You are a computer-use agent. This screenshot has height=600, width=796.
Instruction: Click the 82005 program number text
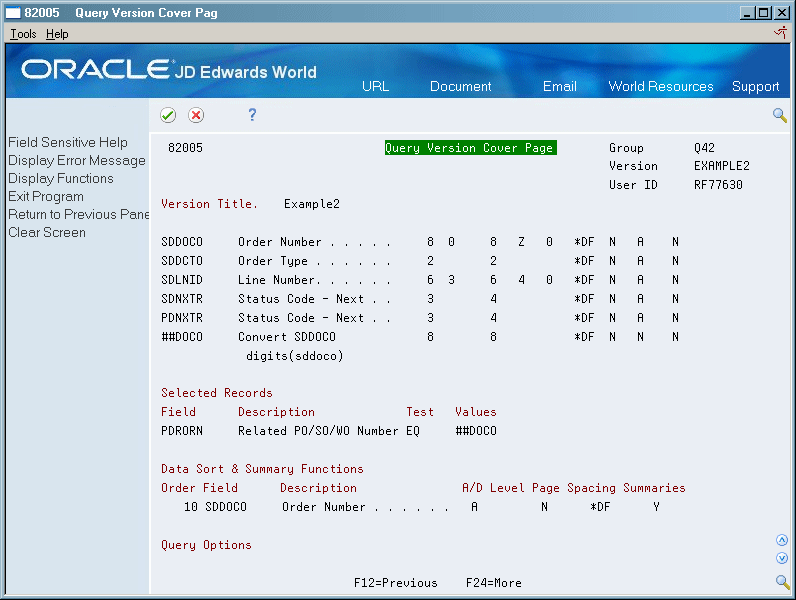(x=185, y=148)
